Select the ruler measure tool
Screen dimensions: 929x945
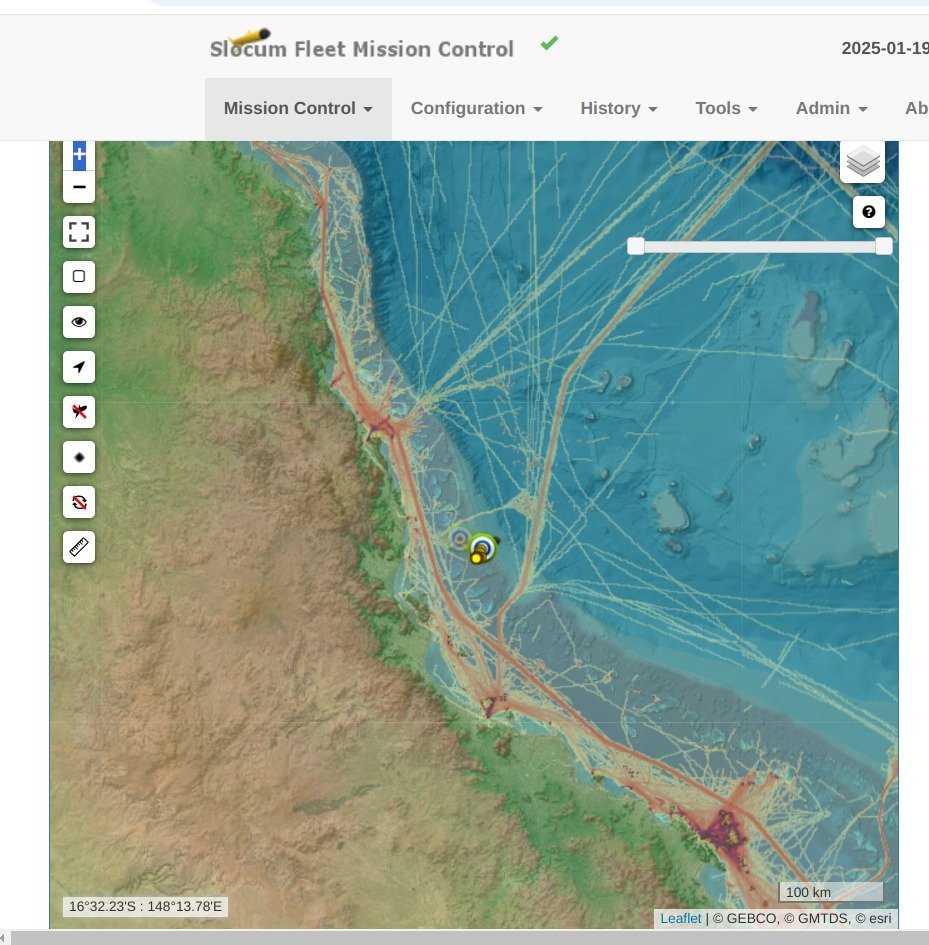(79, 547)
